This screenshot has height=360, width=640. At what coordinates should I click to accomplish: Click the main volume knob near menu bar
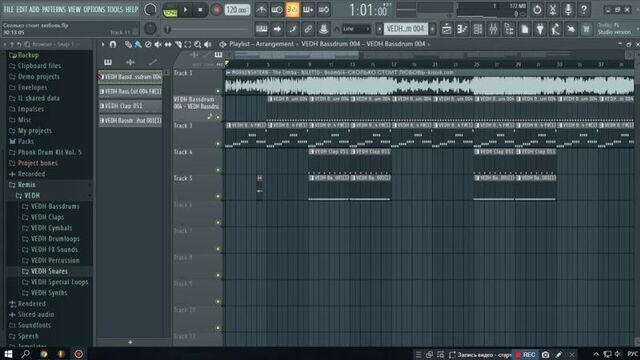click(x=150, y=9)
